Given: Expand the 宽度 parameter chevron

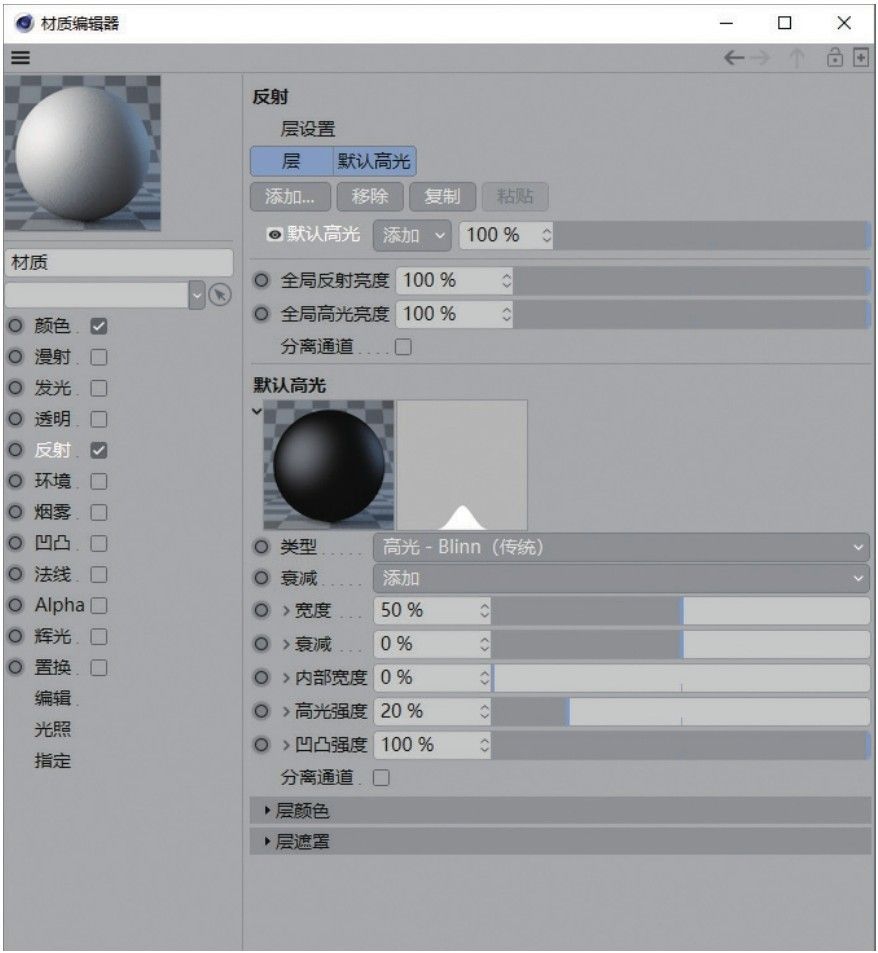Looking at the screenshot, I should click(x=286, y=610).
